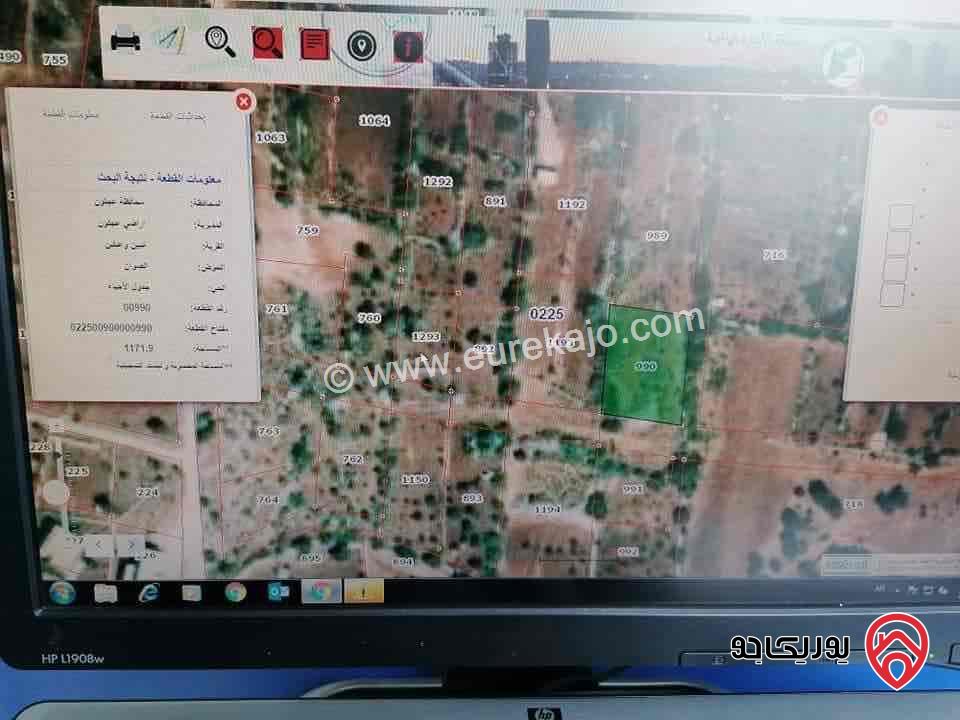This screenshot has width=960, height=720.
Task: Tick the second checkbox in right panel
Action: pyautogui.click(x=898, y=243)
